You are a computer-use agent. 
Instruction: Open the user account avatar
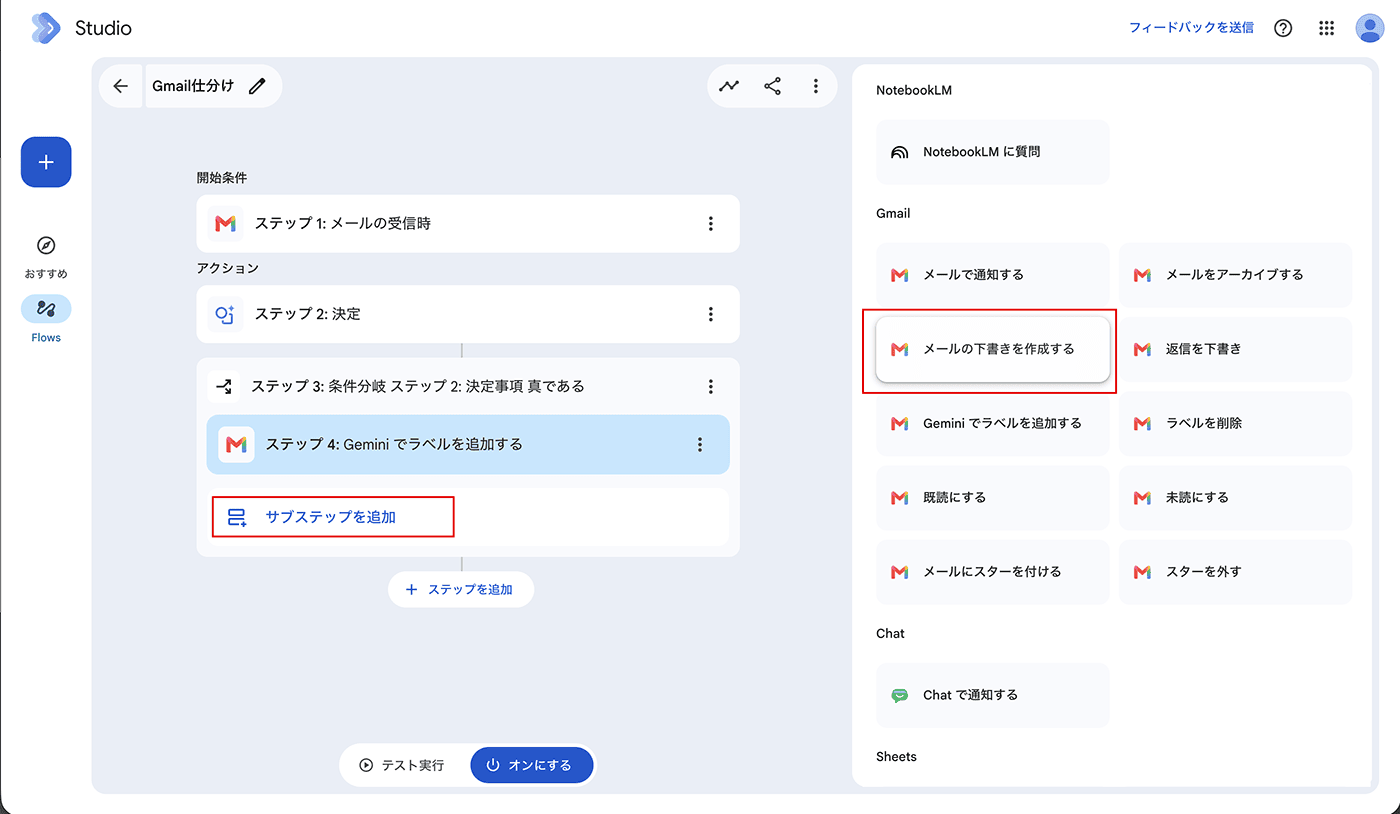point(1369,28)
